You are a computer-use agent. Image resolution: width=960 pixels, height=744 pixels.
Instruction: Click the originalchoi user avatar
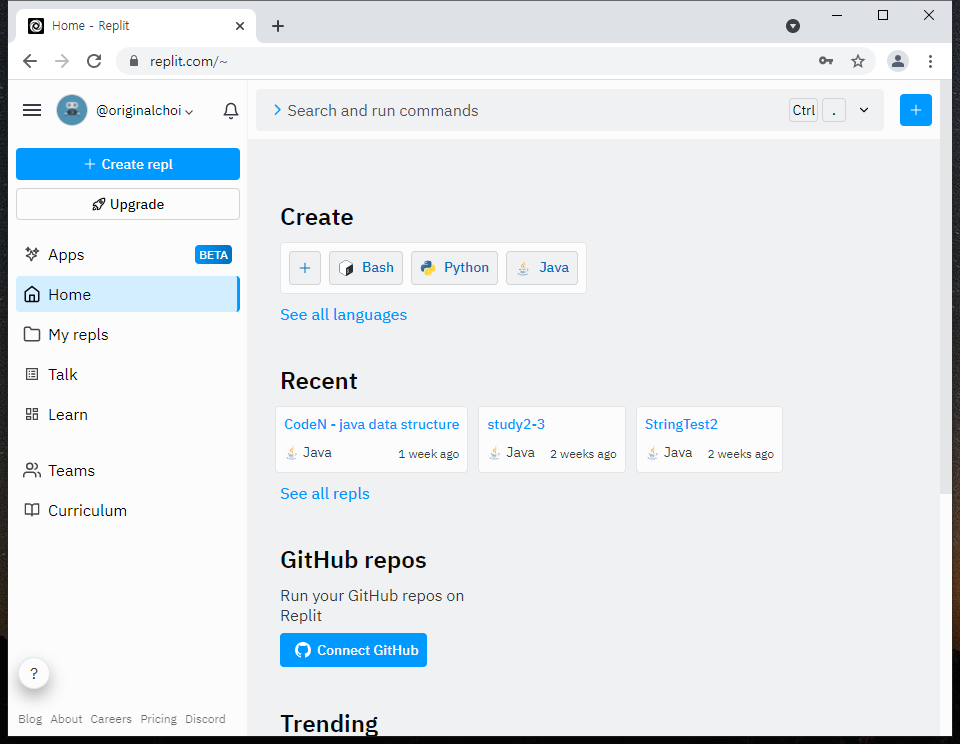pos(72,110)
